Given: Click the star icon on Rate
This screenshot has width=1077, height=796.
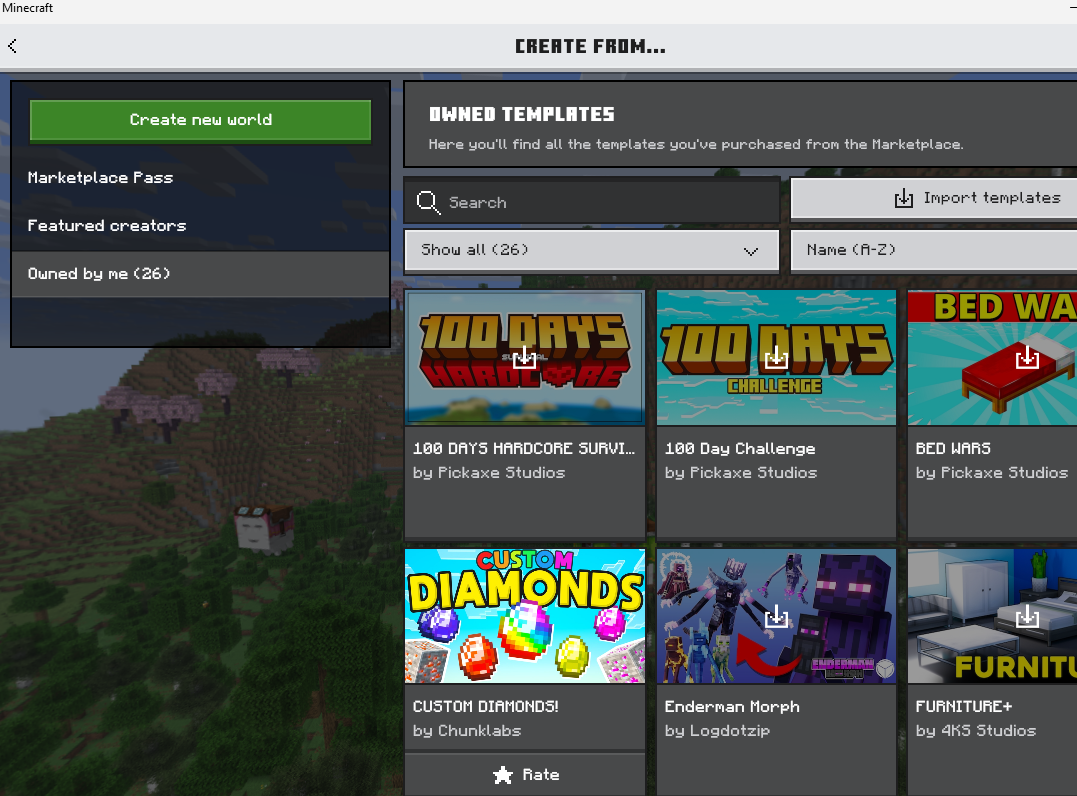Looking at the screenshot, I should pyautogui.click(x=503, y=775).
